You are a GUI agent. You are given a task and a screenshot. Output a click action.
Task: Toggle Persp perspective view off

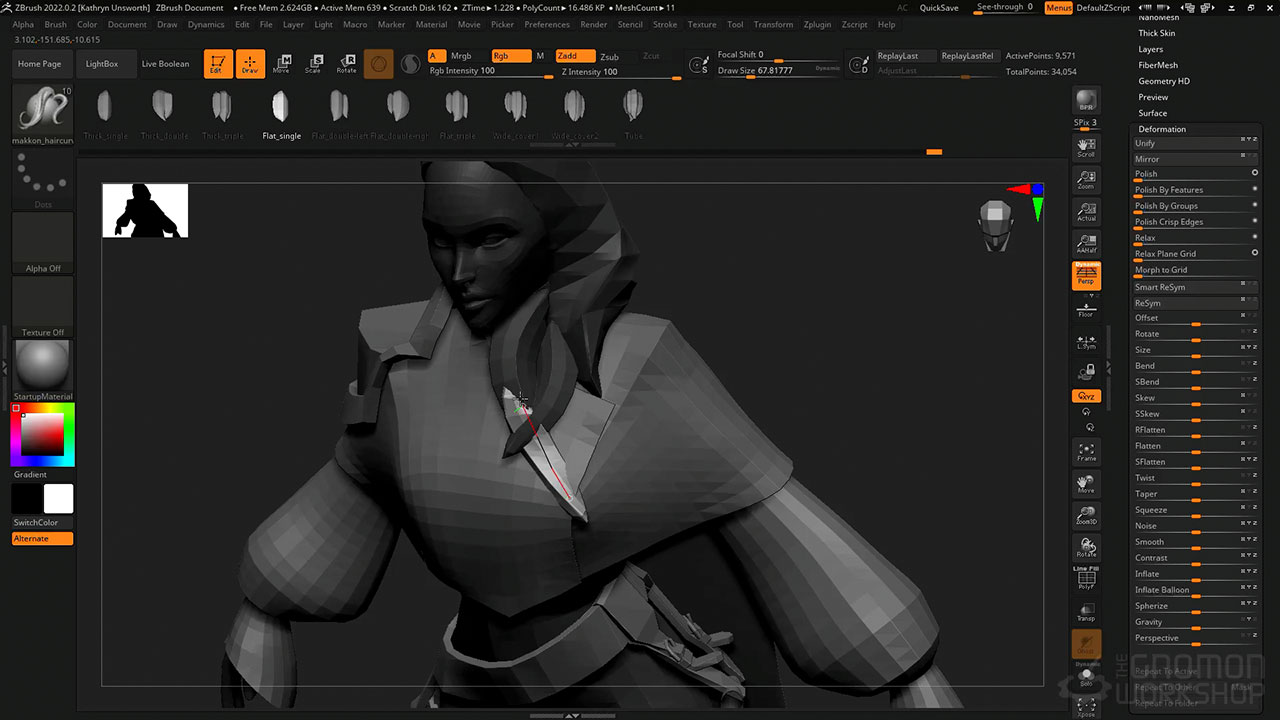pyautogui.click(x=1086, y=275)
